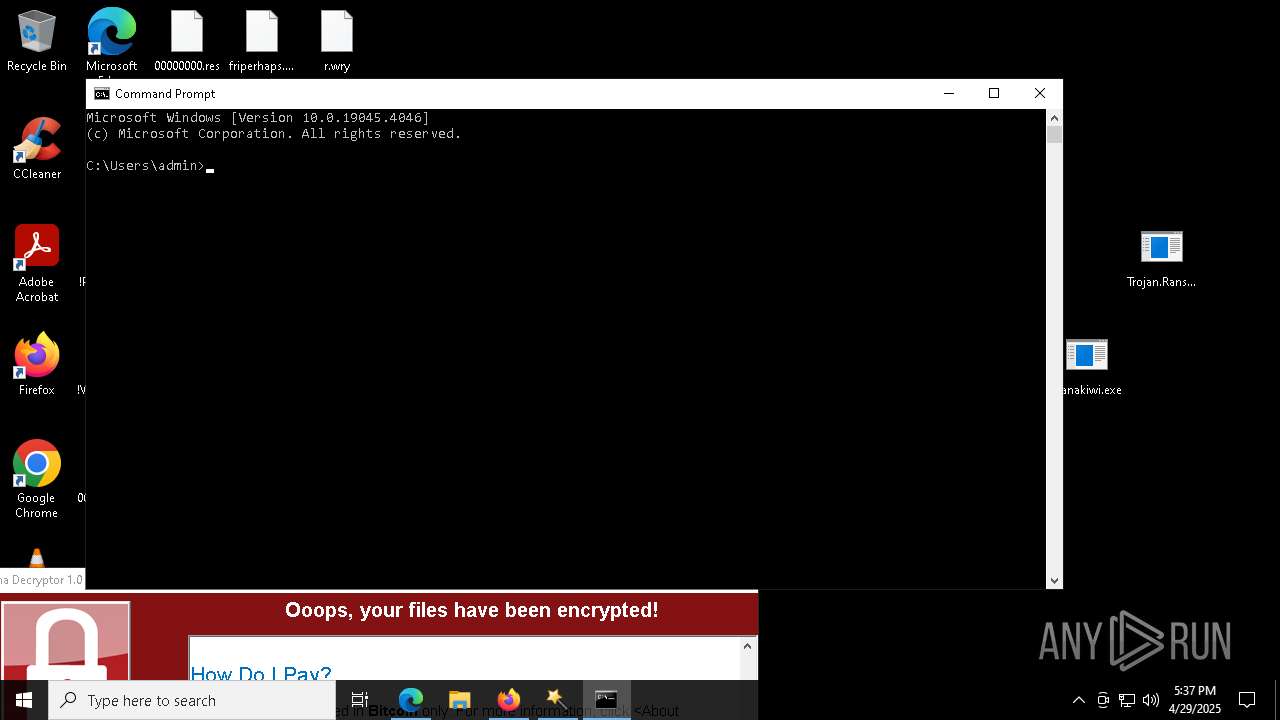Select the Trojan.Rans... executable on desktop
The width and height of the screenshot is (1280, 720).
tap(1161, 259)
